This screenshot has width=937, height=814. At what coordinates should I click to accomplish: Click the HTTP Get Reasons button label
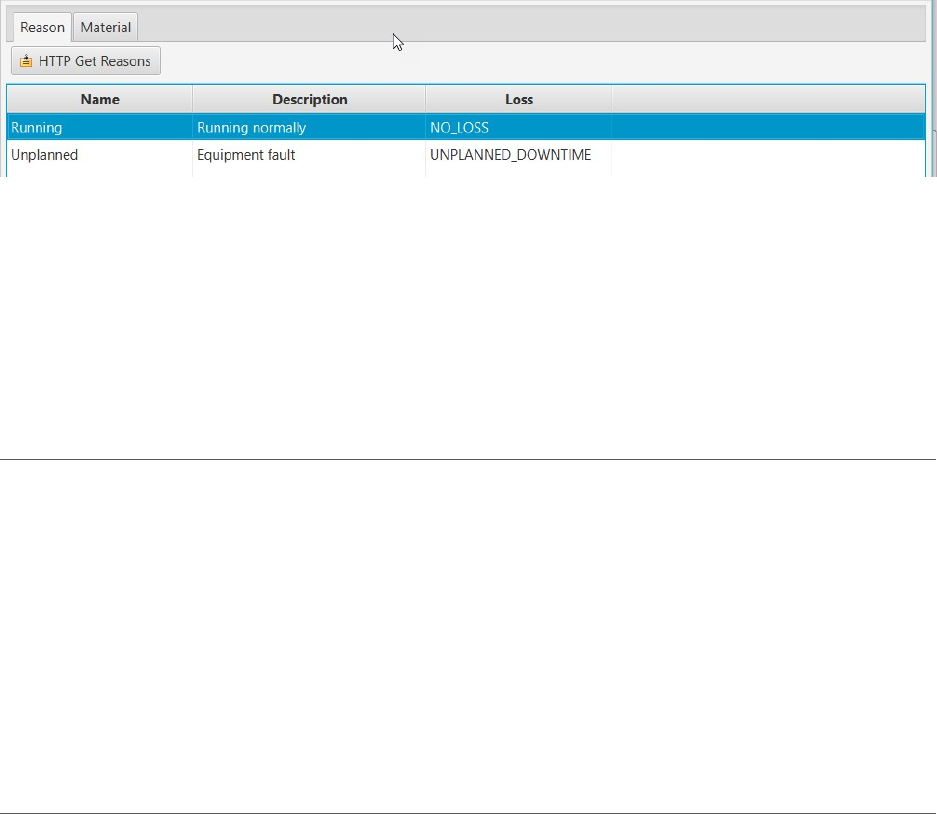94,61
